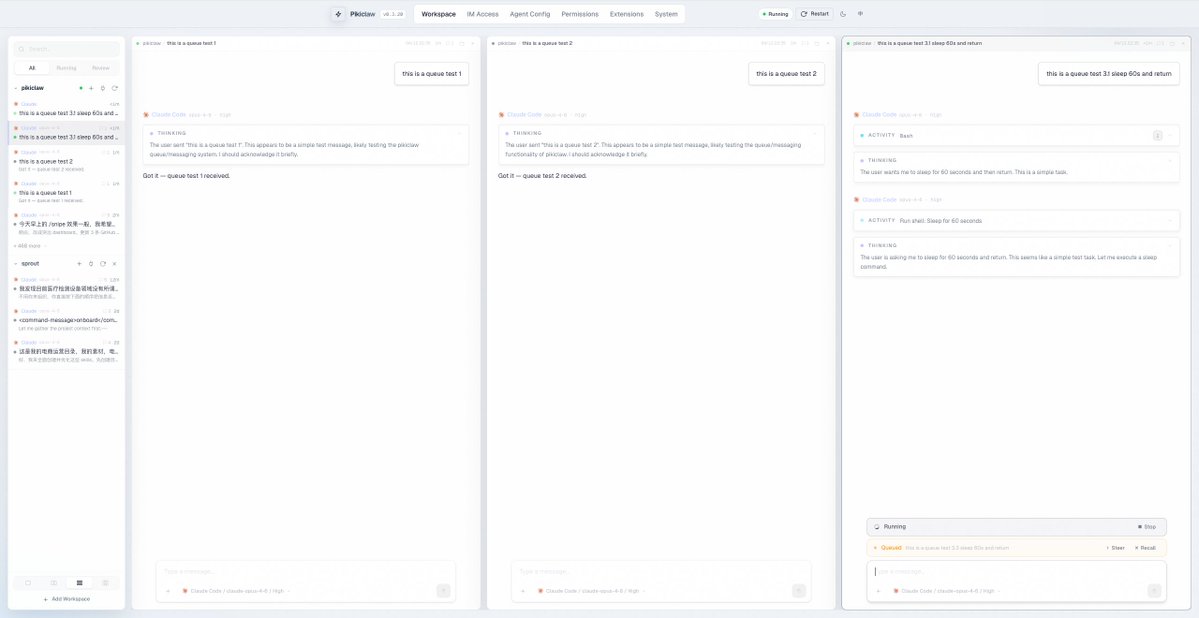Open the Permissions tab
The height and width of the screenshot is (618, 1199).
(580, 14)
